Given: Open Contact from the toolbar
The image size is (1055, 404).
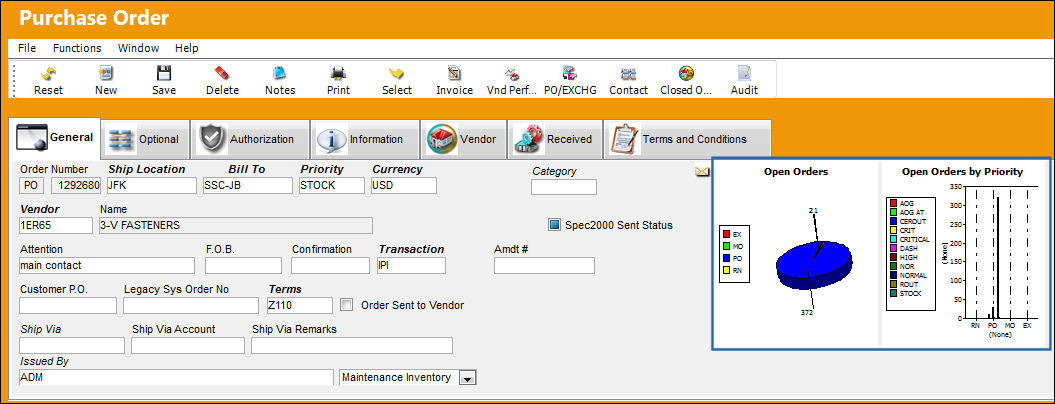Looking at the screenshot, I should coord(628,73).
